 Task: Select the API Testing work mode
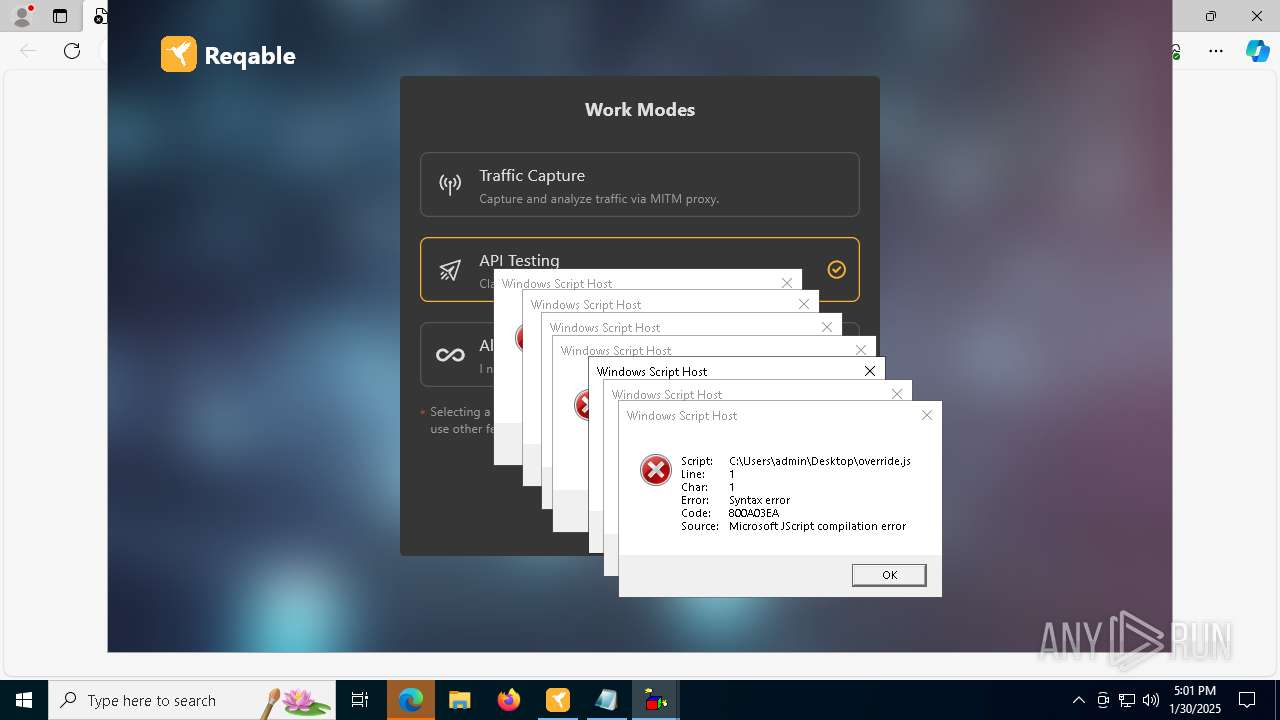pos(639,269)
